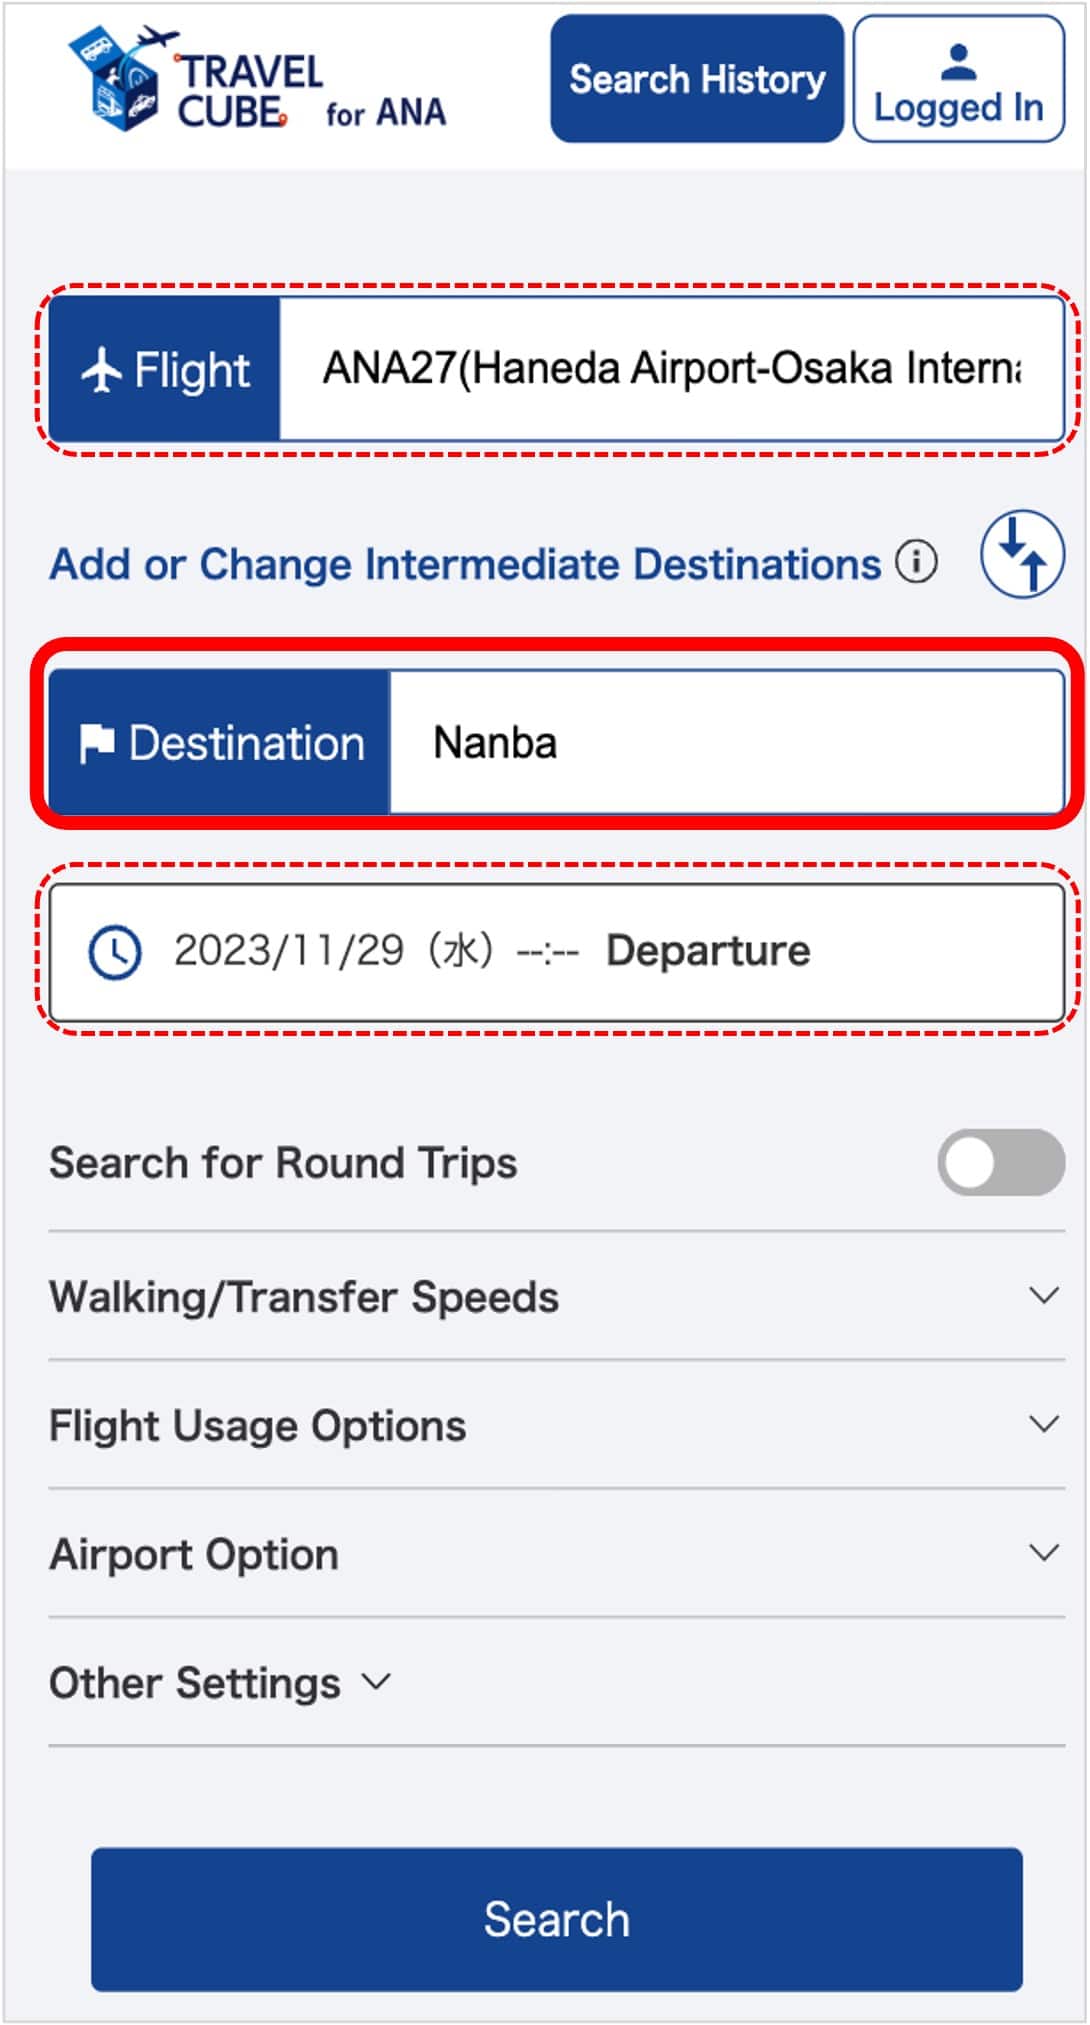Expand the Airport Option section
The height and width of the screenshot is (2025, 1090).
click(1043, 1553)
